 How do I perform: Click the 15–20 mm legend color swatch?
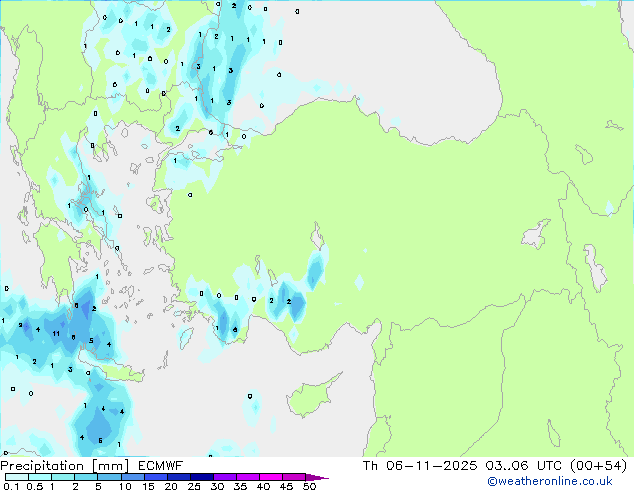pos(155,477)
